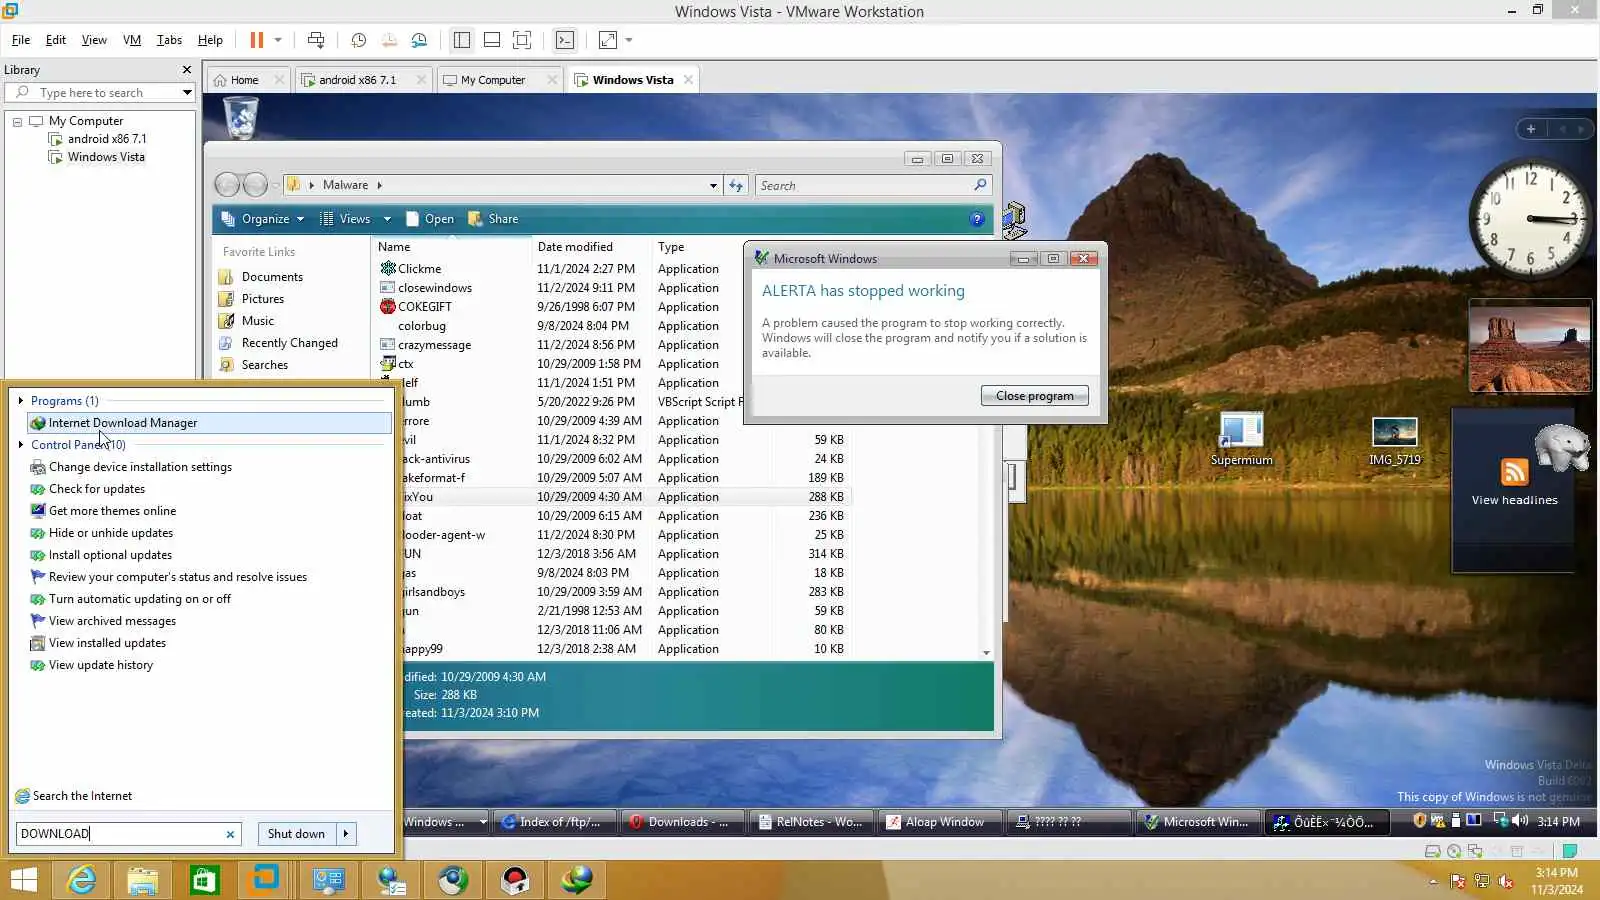Image resolution: width=1600 pixels, height=900 pixels.
Task: Open the Tabs menu in VMware
Action: (169, 40)
